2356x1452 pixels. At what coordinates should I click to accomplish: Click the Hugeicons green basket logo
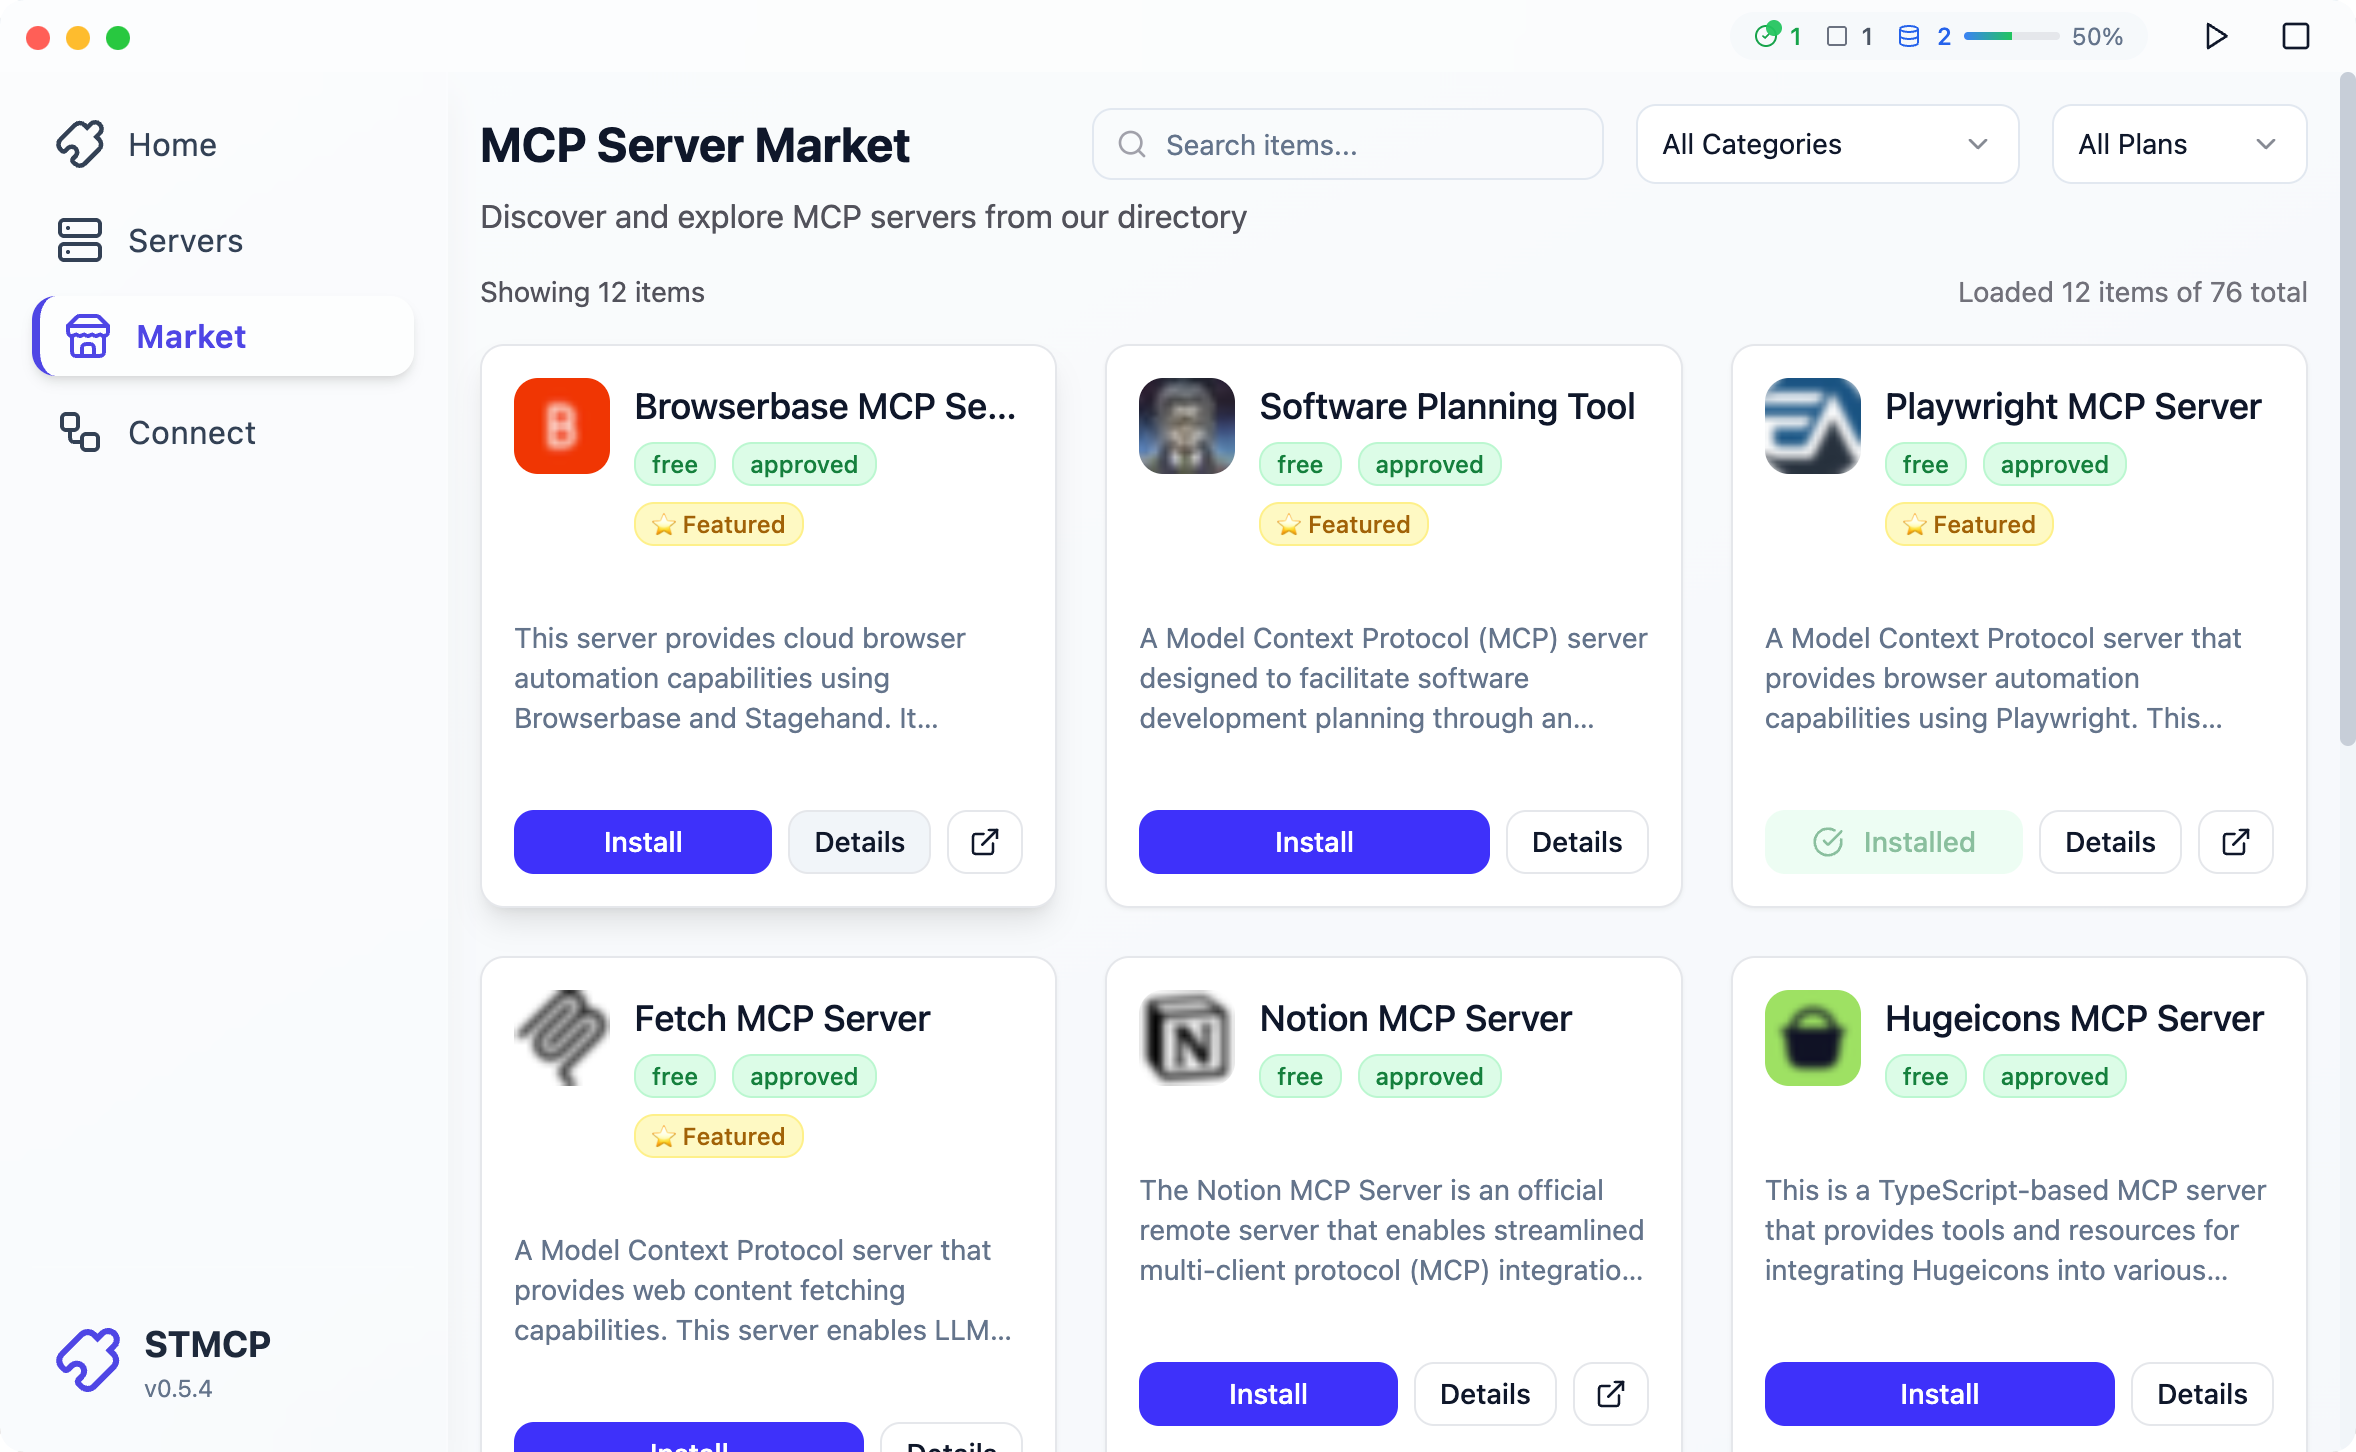coord(1812,1038)
